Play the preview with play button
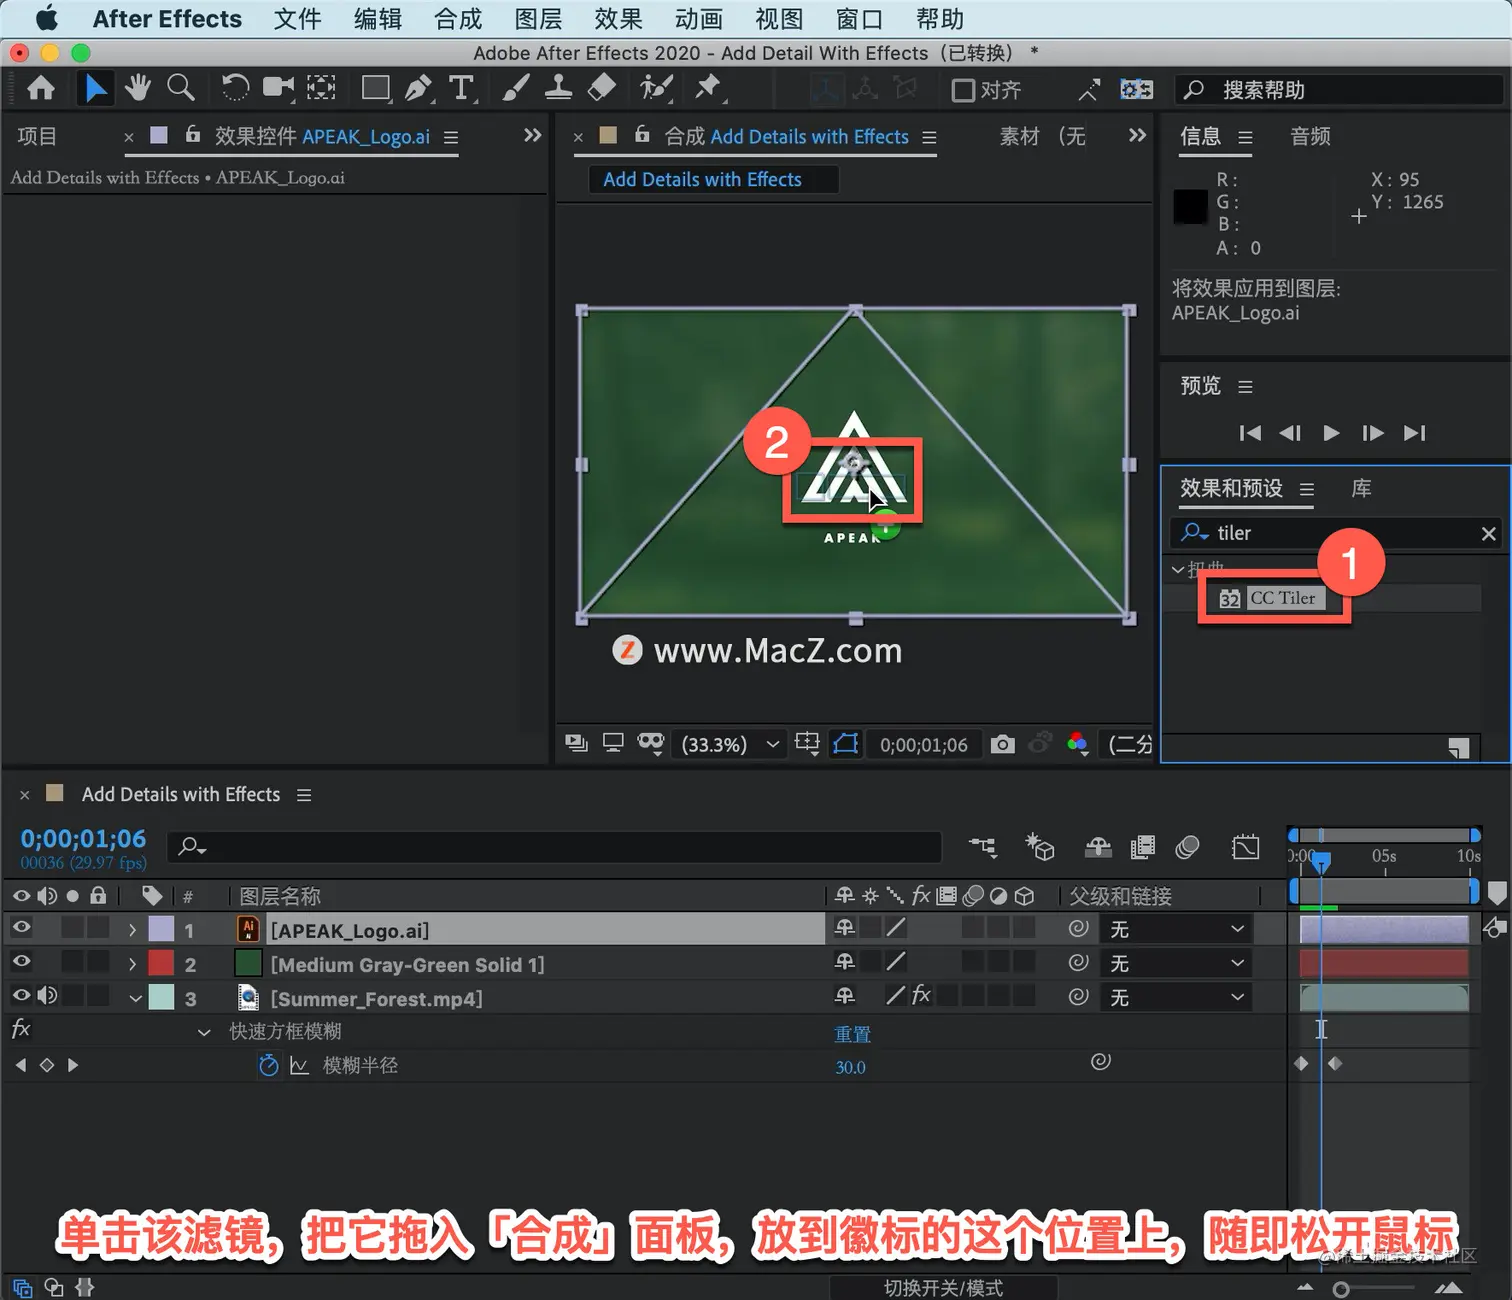Image resolution: width=1512 pixels, height=1300 pixels. tap(1331, 433)
